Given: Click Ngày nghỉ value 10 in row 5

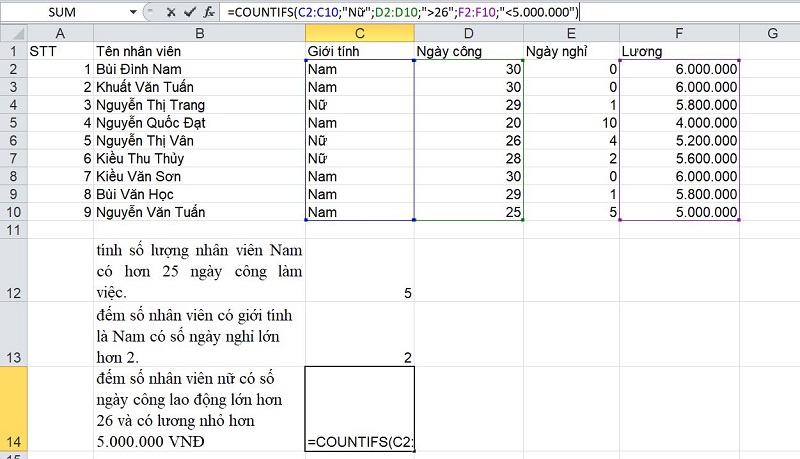Looking at the screenshot, I should (x=571, y=122).
